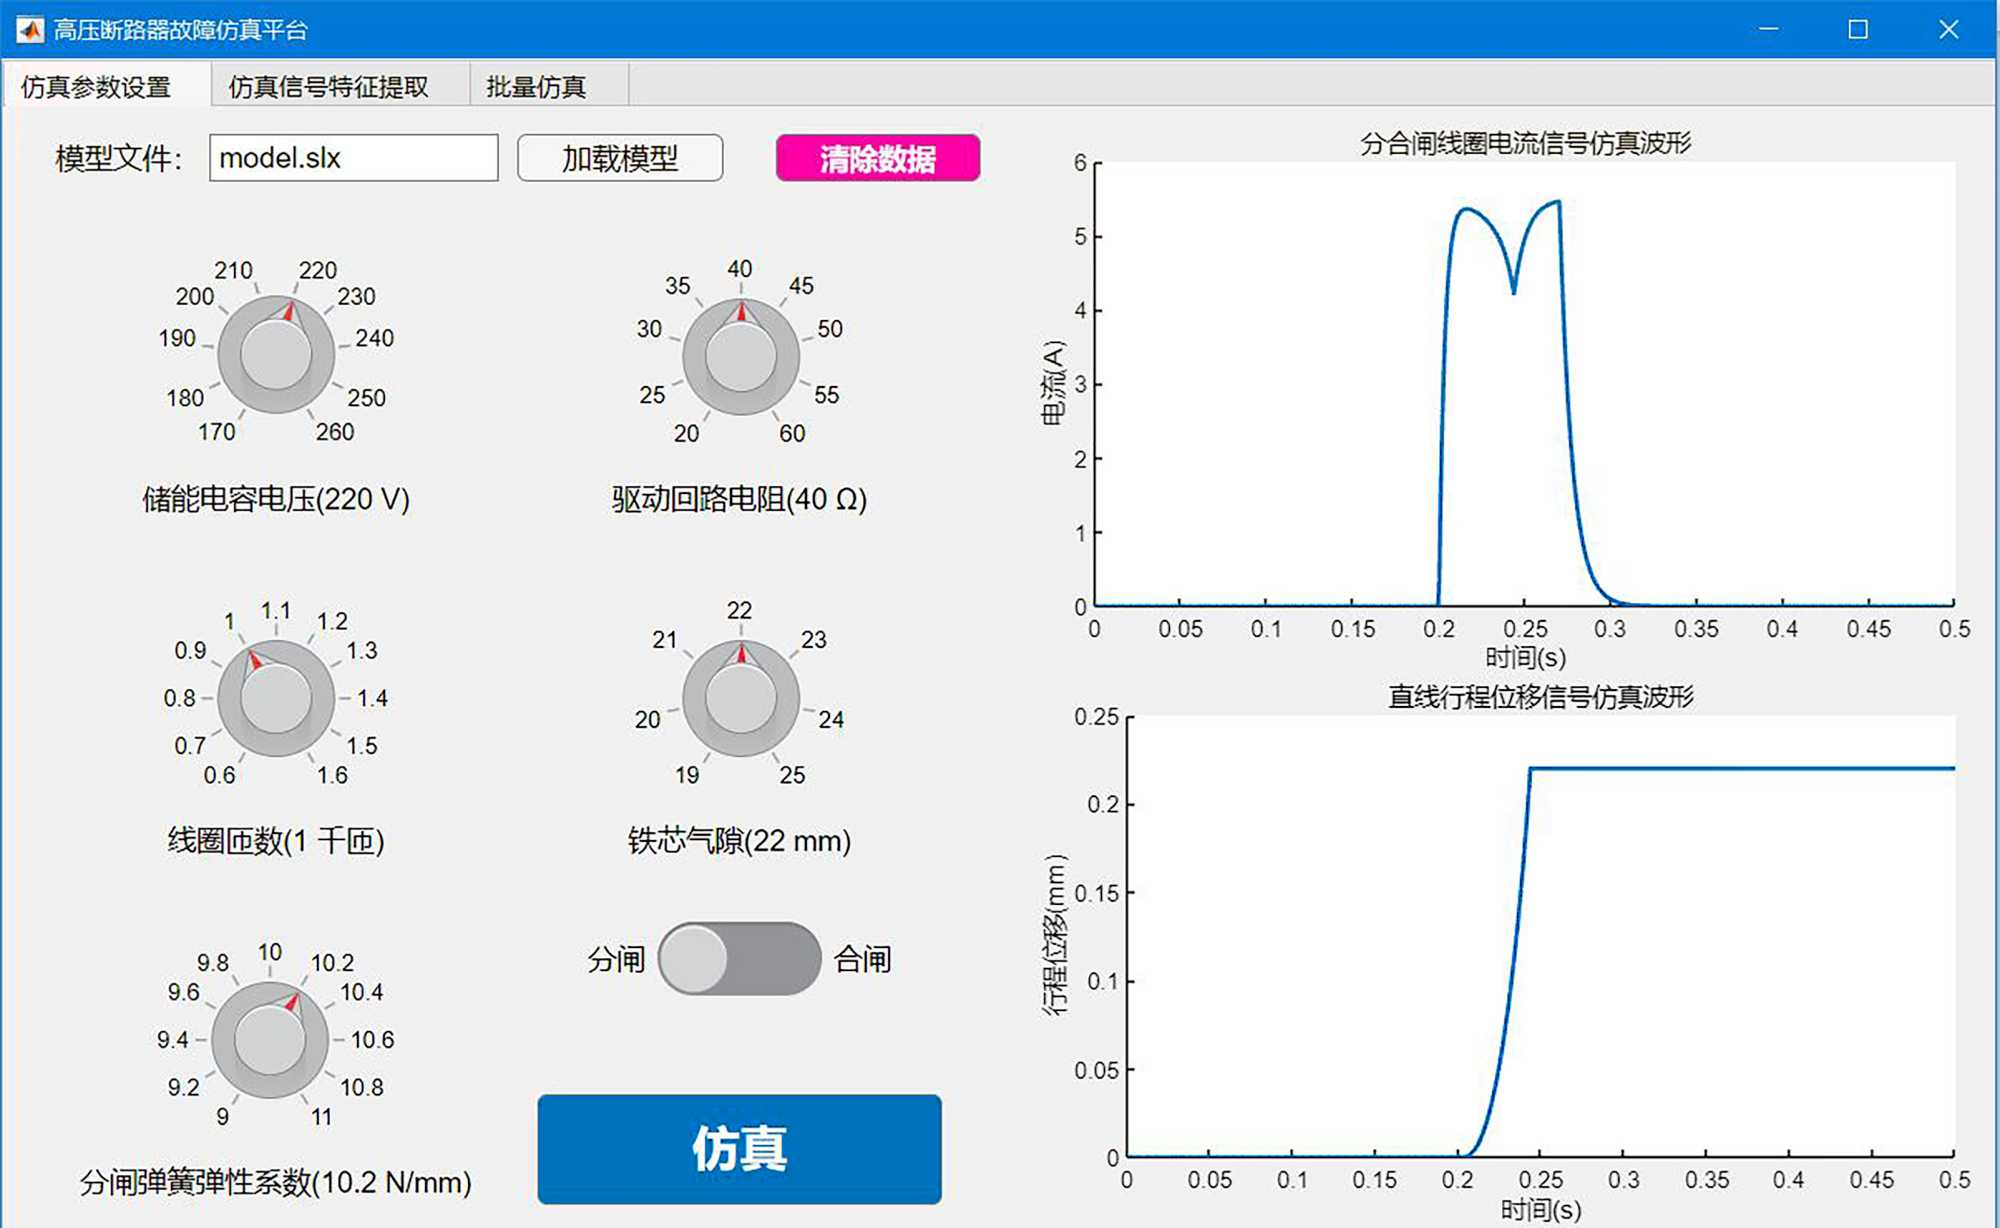Click the MATLAB app icon in title bar
Viewport: 2000px width, 1228px height.
(x=30, y=30)
